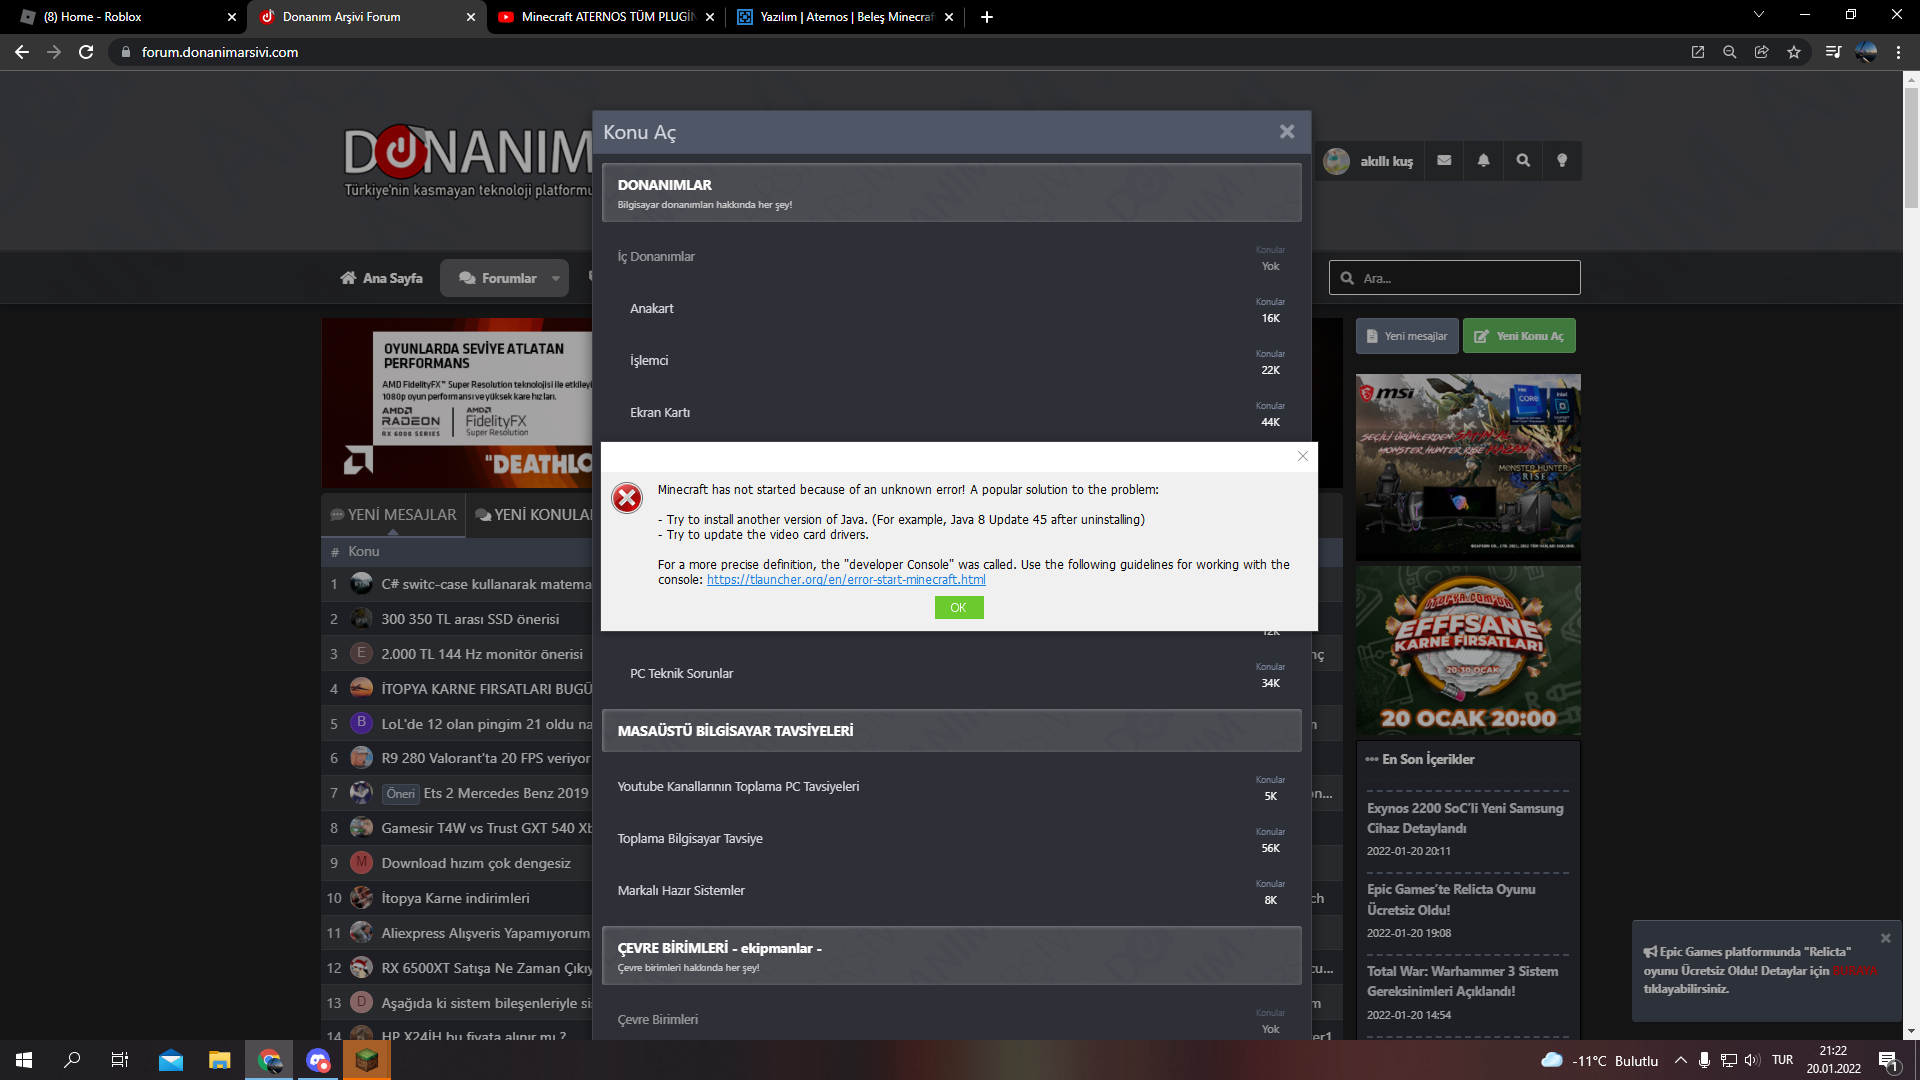The height and width of the screenshot is (1080, 1920).
Task: Switch to Yazılım Aternos browser tab
Action: coord(844,17)
